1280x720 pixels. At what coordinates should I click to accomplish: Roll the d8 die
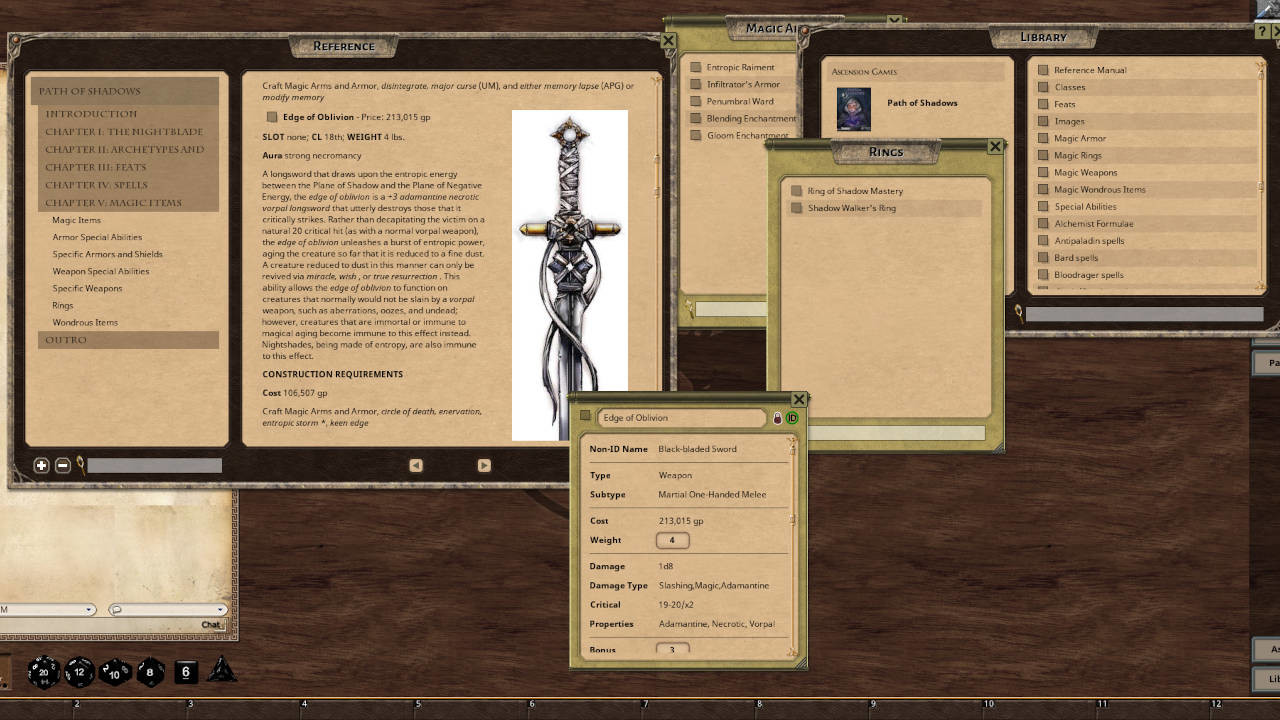pos(148,672)
